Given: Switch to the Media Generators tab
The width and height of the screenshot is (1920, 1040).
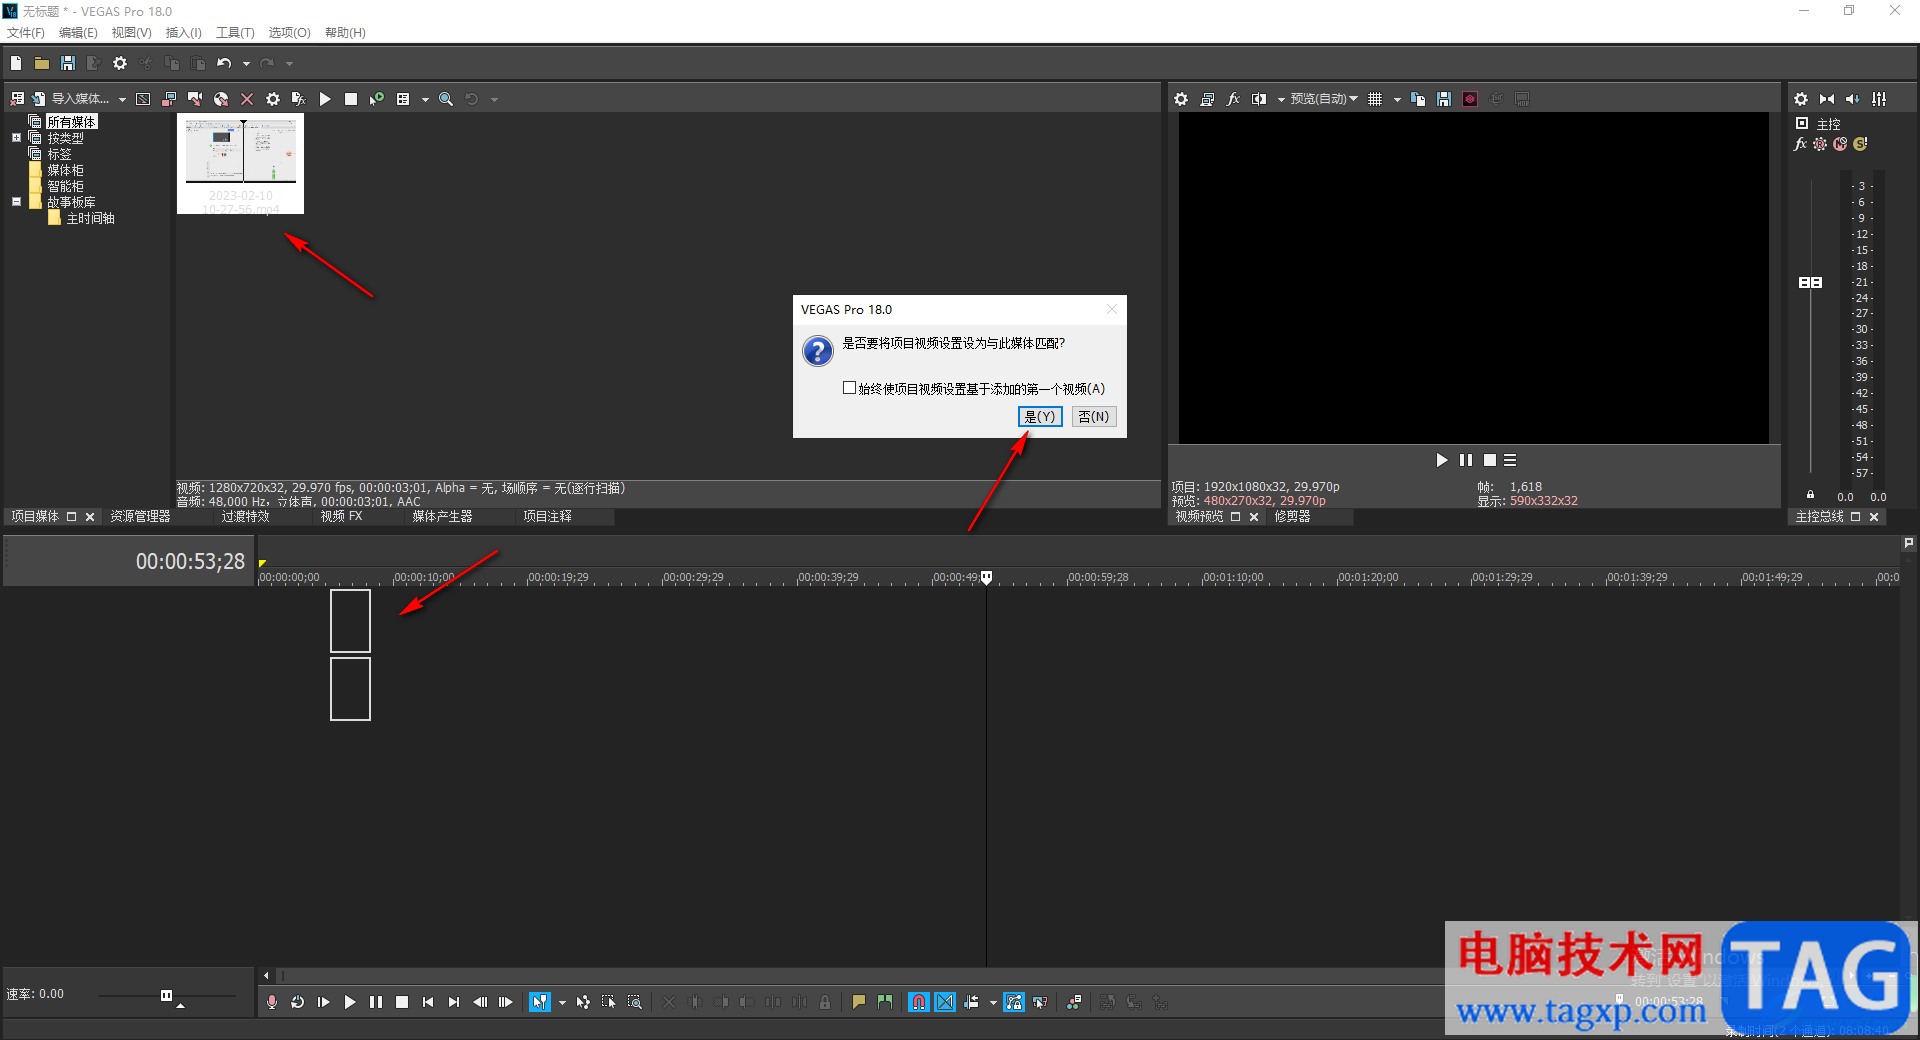Looking at the screenshot, I should 442,517.
